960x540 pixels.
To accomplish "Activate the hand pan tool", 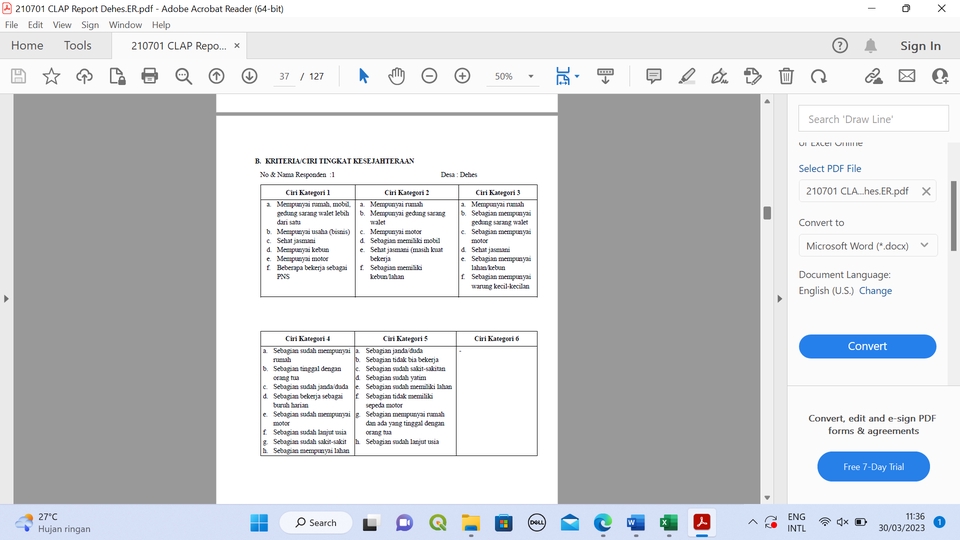I will pos(397,76).
